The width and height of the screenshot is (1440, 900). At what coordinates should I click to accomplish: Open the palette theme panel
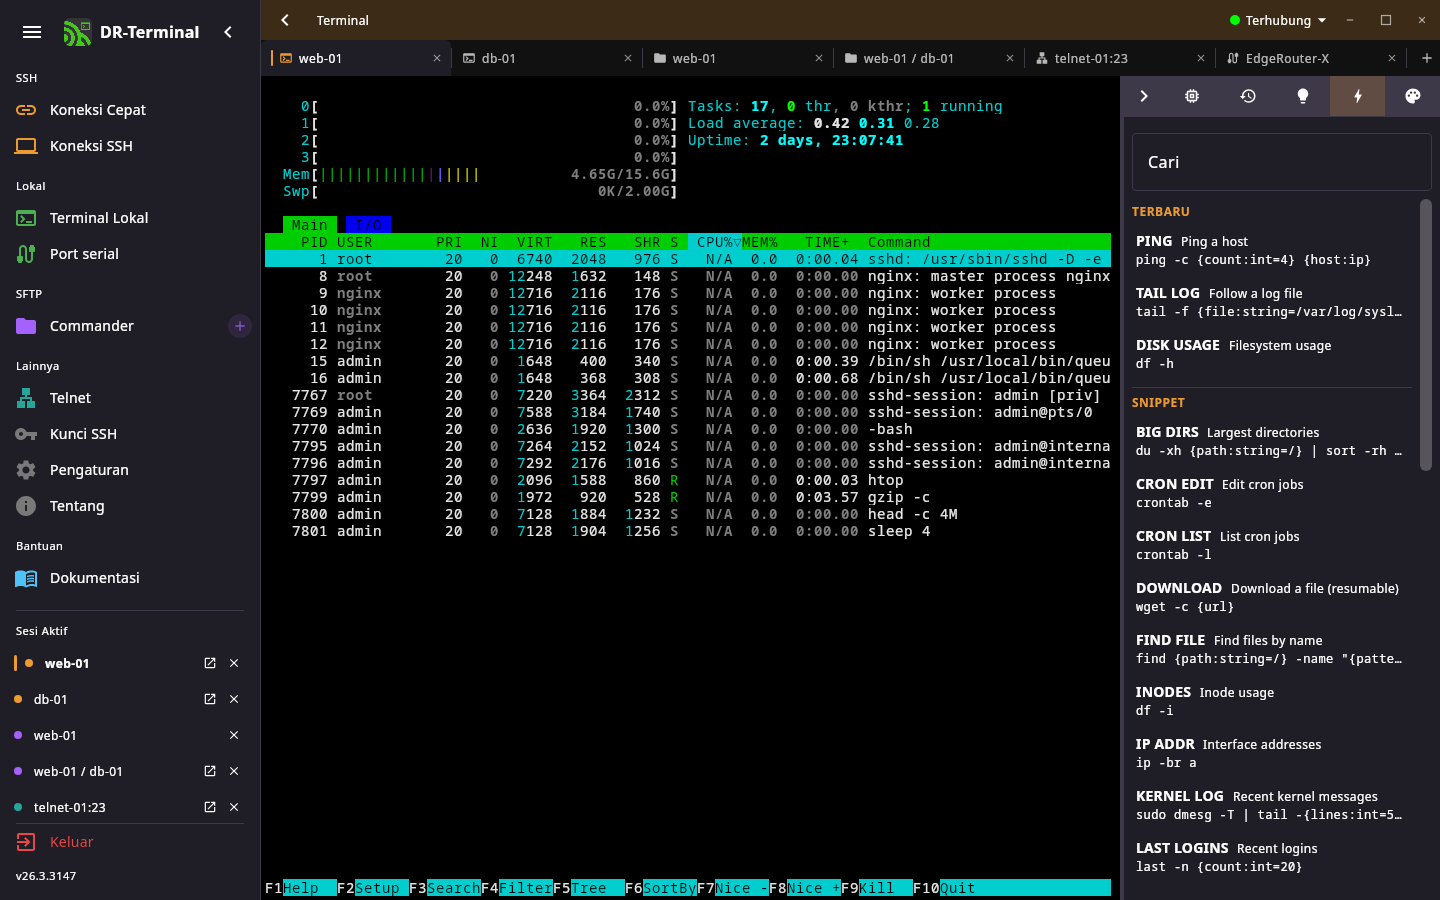coord(1412,96)
